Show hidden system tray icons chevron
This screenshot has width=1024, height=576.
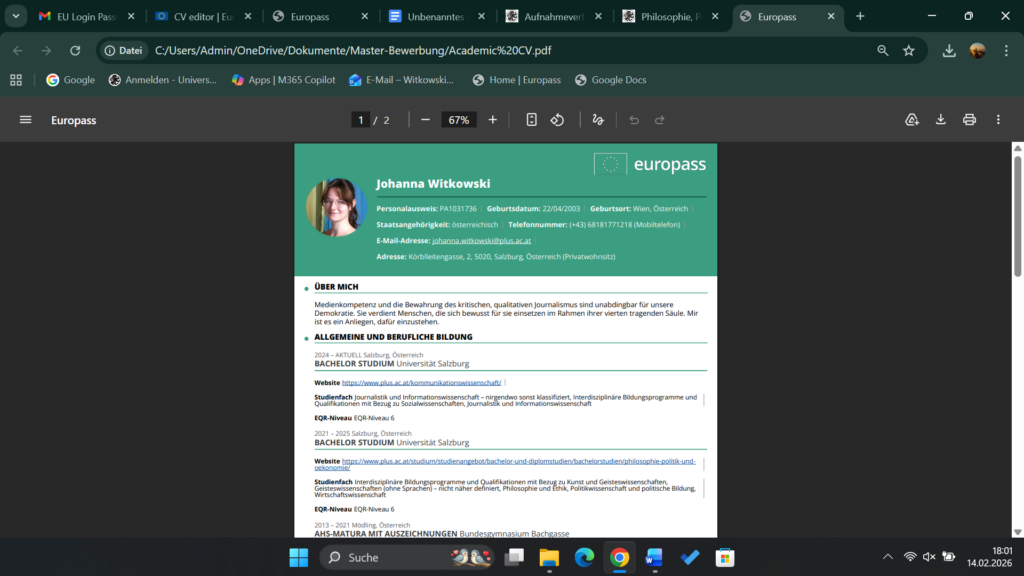tap(887, 557)
